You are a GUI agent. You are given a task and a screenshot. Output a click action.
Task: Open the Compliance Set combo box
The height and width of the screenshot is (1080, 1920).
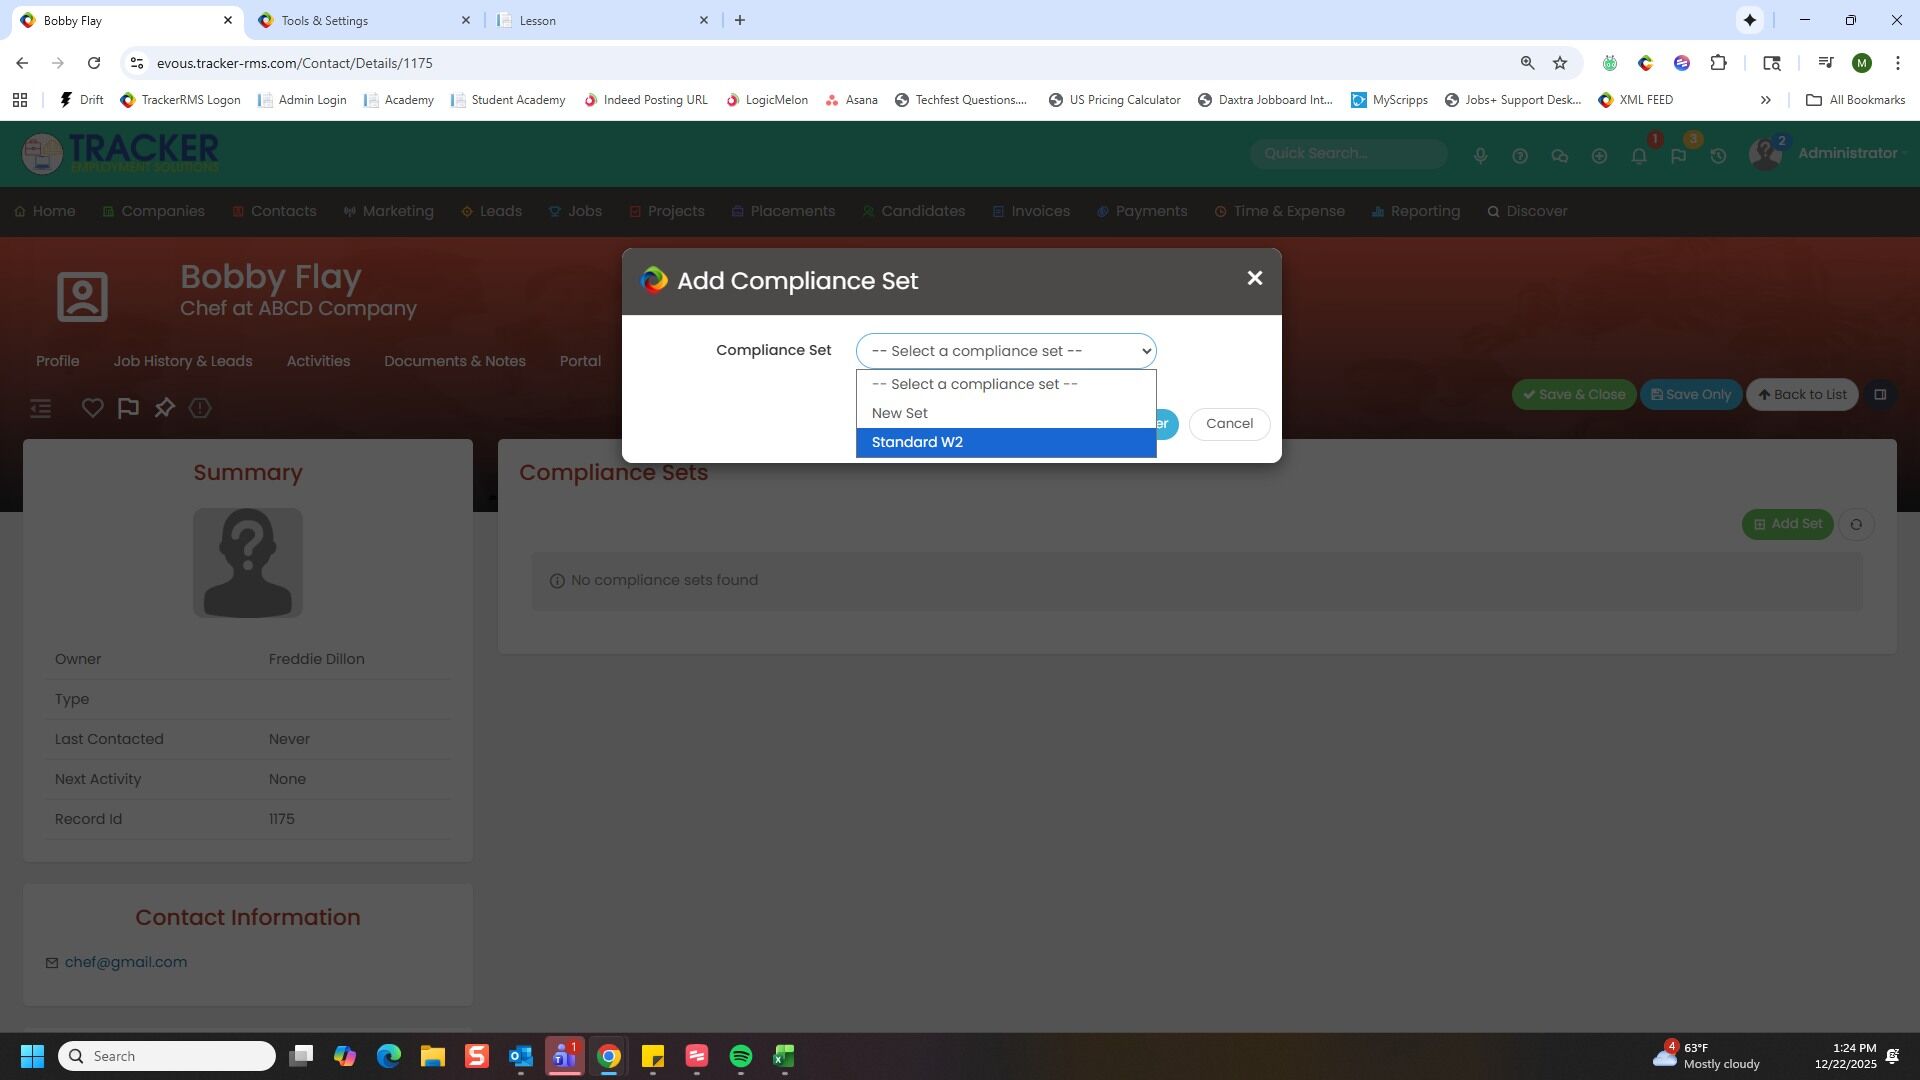pyautogui.click(x=1005, y=351)
